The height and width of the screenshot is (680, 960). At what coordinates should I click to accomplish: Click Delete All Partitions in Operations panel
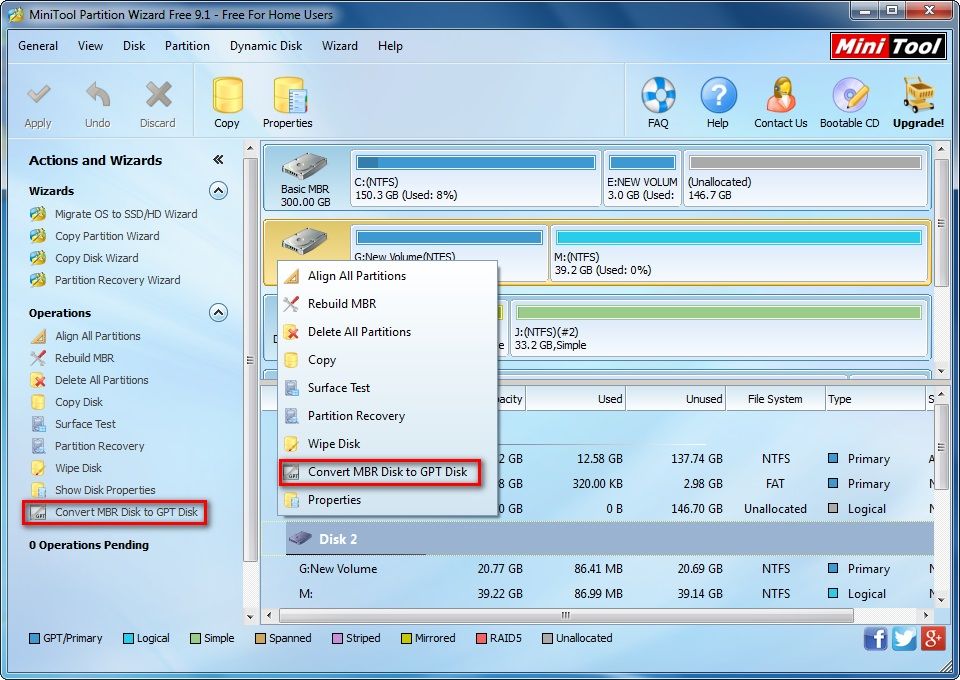coord(102,380)
